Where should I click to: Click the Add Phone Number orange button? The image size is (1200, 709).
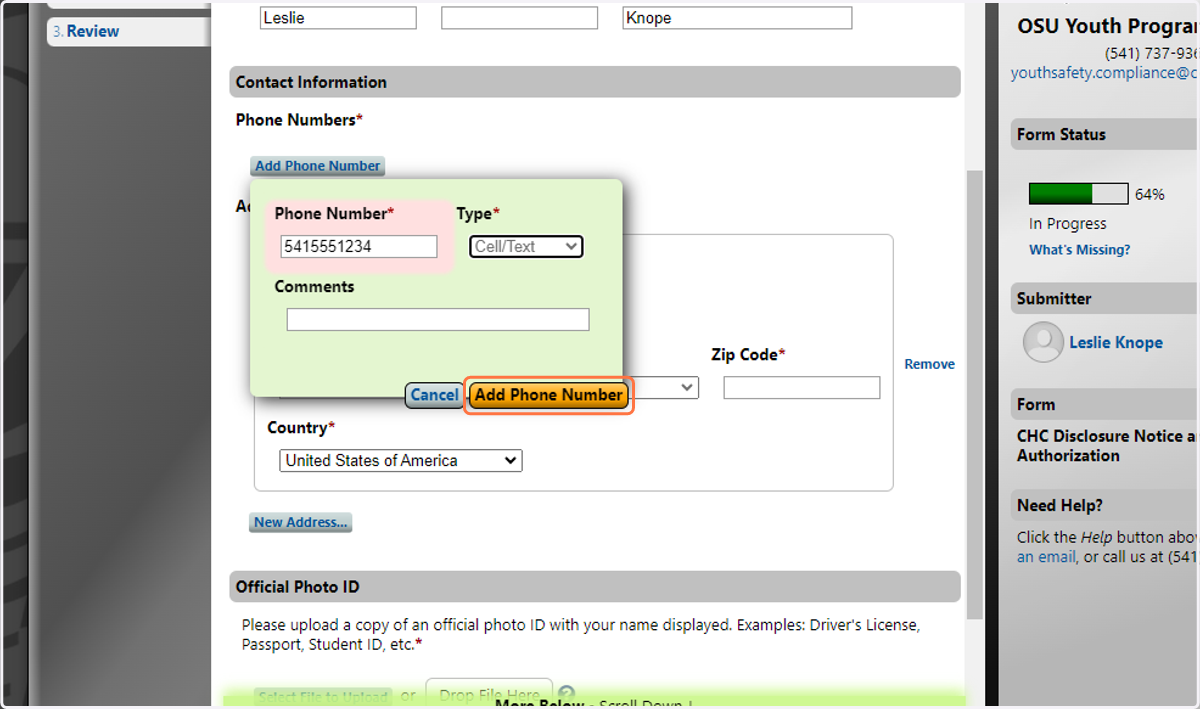(549, 395)
